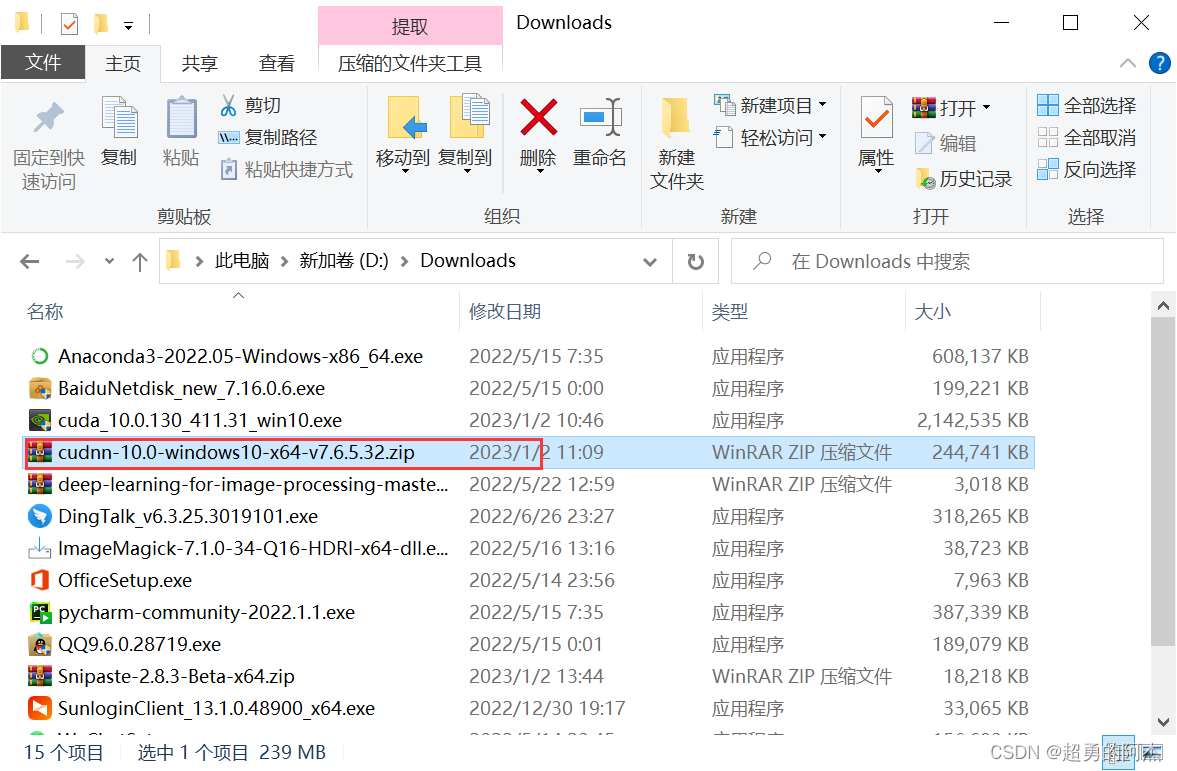Click Invert selection (反向选择)
The height and width of the screenshot is (771, 1177).
tap(1086, 170)
